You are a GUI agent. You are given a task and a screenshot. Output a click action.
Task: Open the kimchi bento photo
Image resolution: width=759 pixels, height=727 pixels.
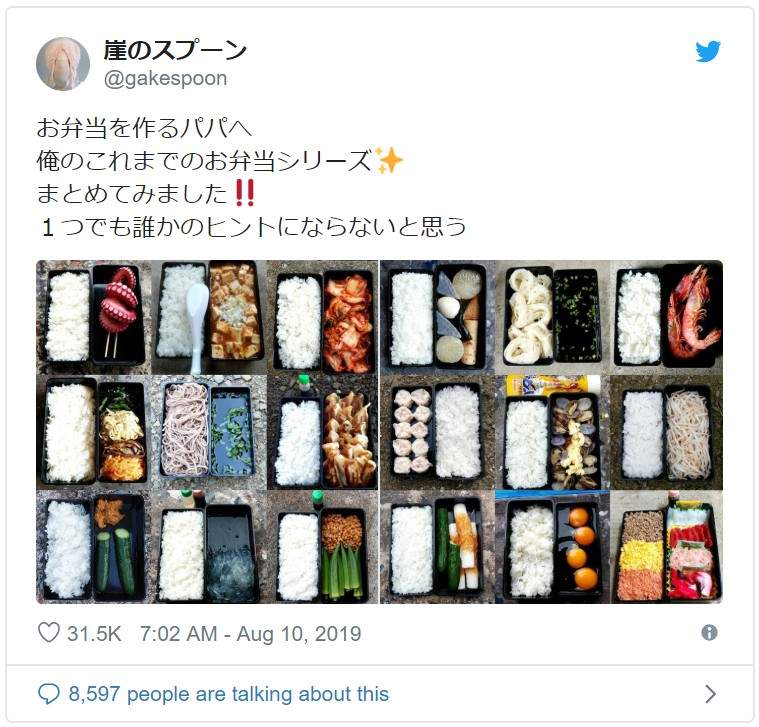[322, 318]
